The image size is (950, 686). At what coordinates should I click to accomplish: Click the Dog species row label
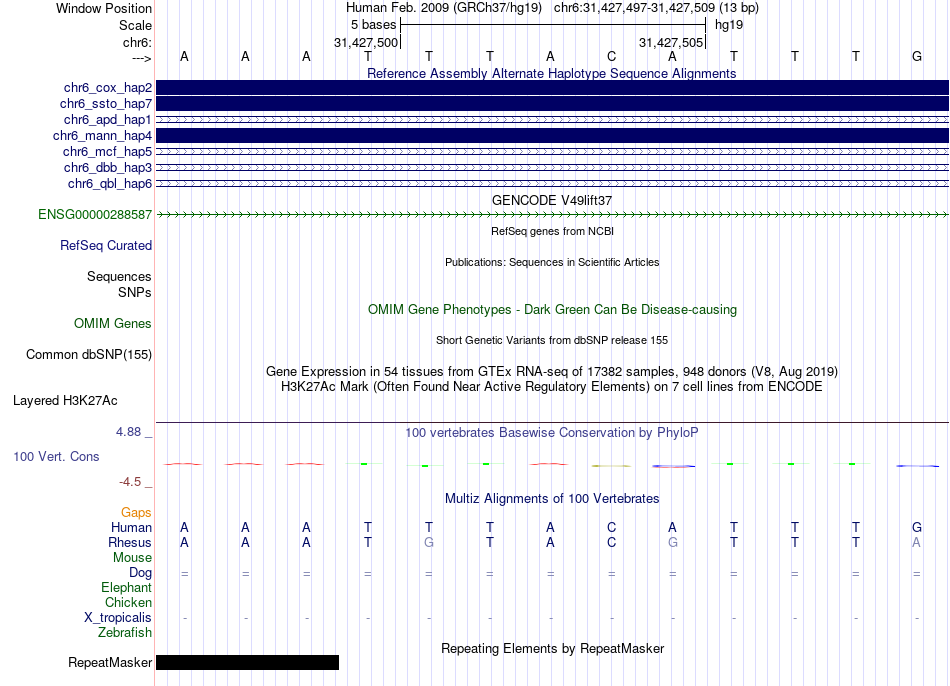[140, 573]
